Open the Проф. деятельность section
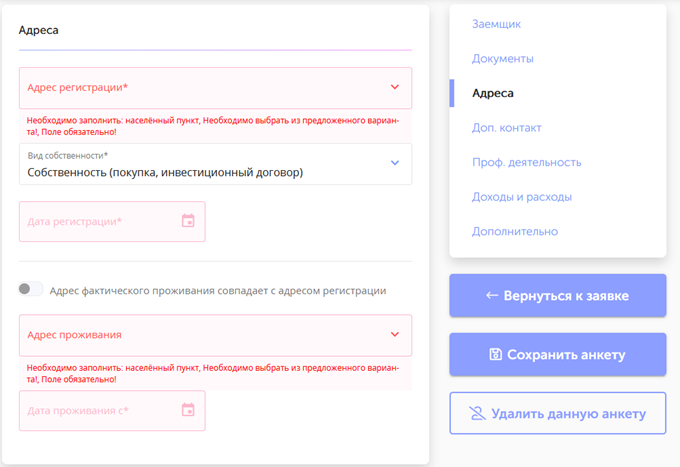680x467 pixels. click(x=526, y=162)
